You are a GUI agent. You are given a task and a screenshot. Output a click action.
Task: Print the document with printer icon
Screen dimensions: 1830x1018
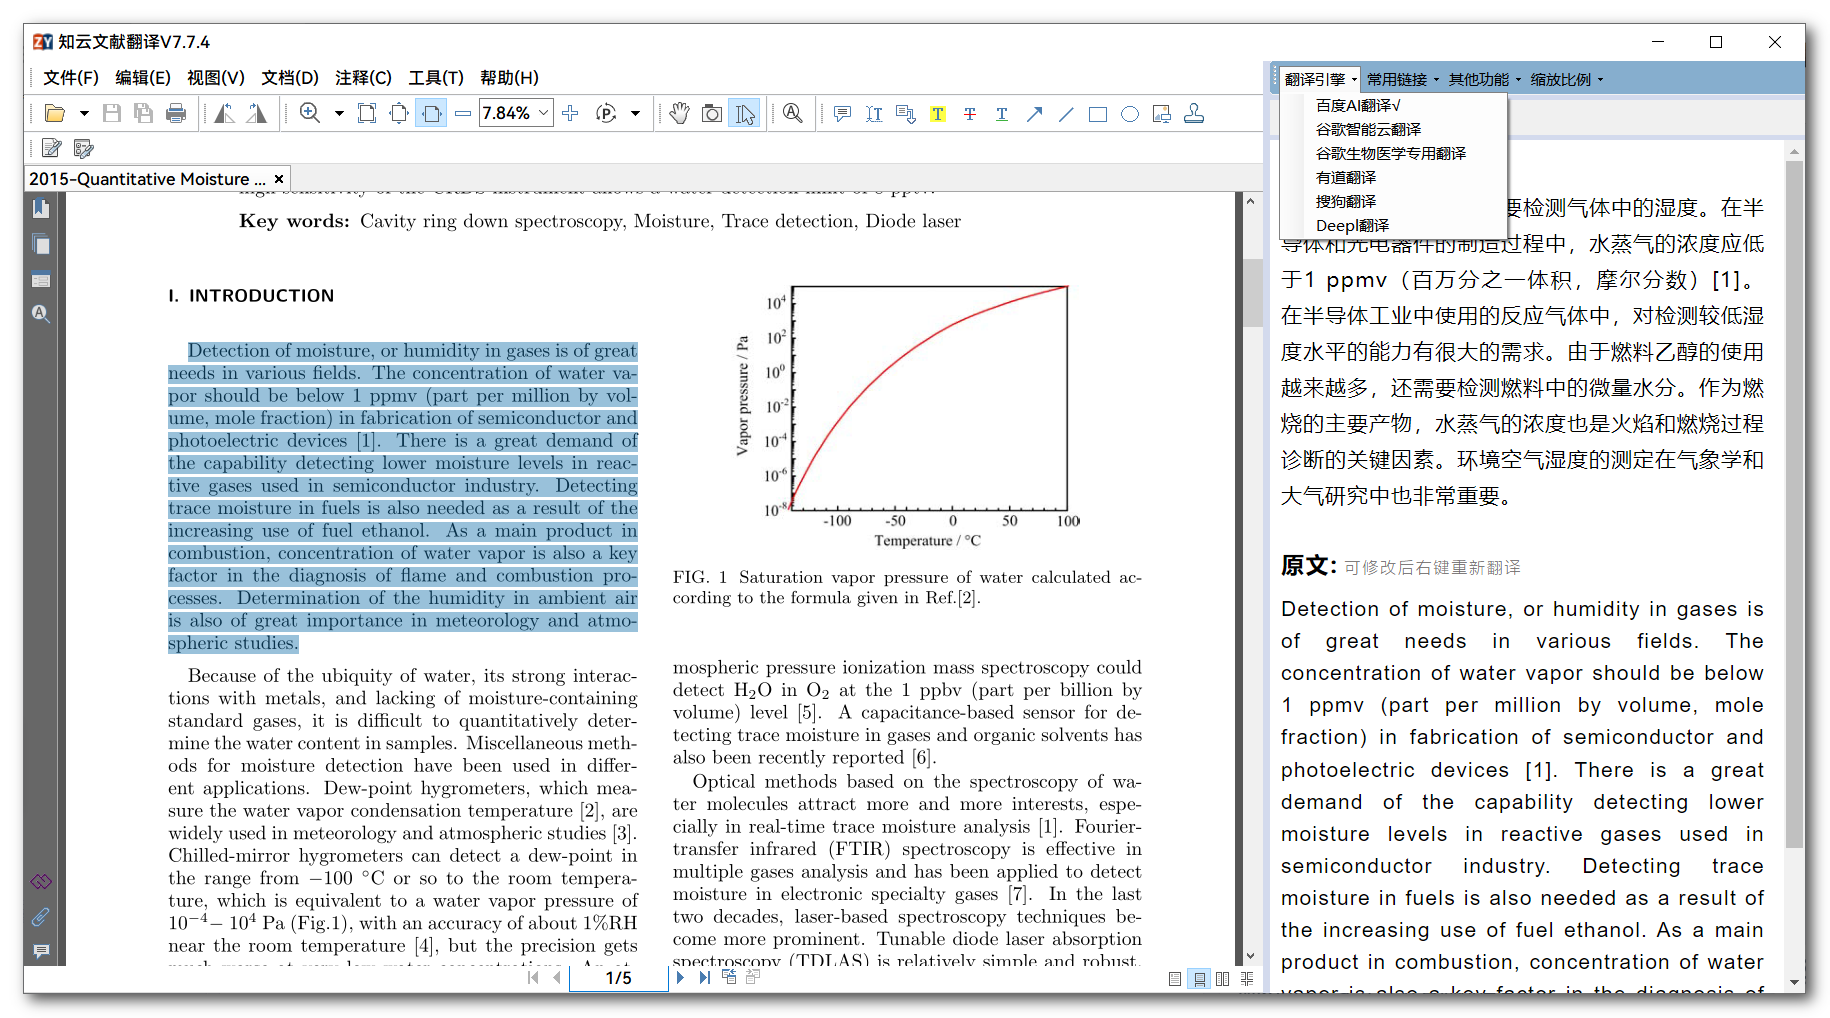(x=176, y=114)
